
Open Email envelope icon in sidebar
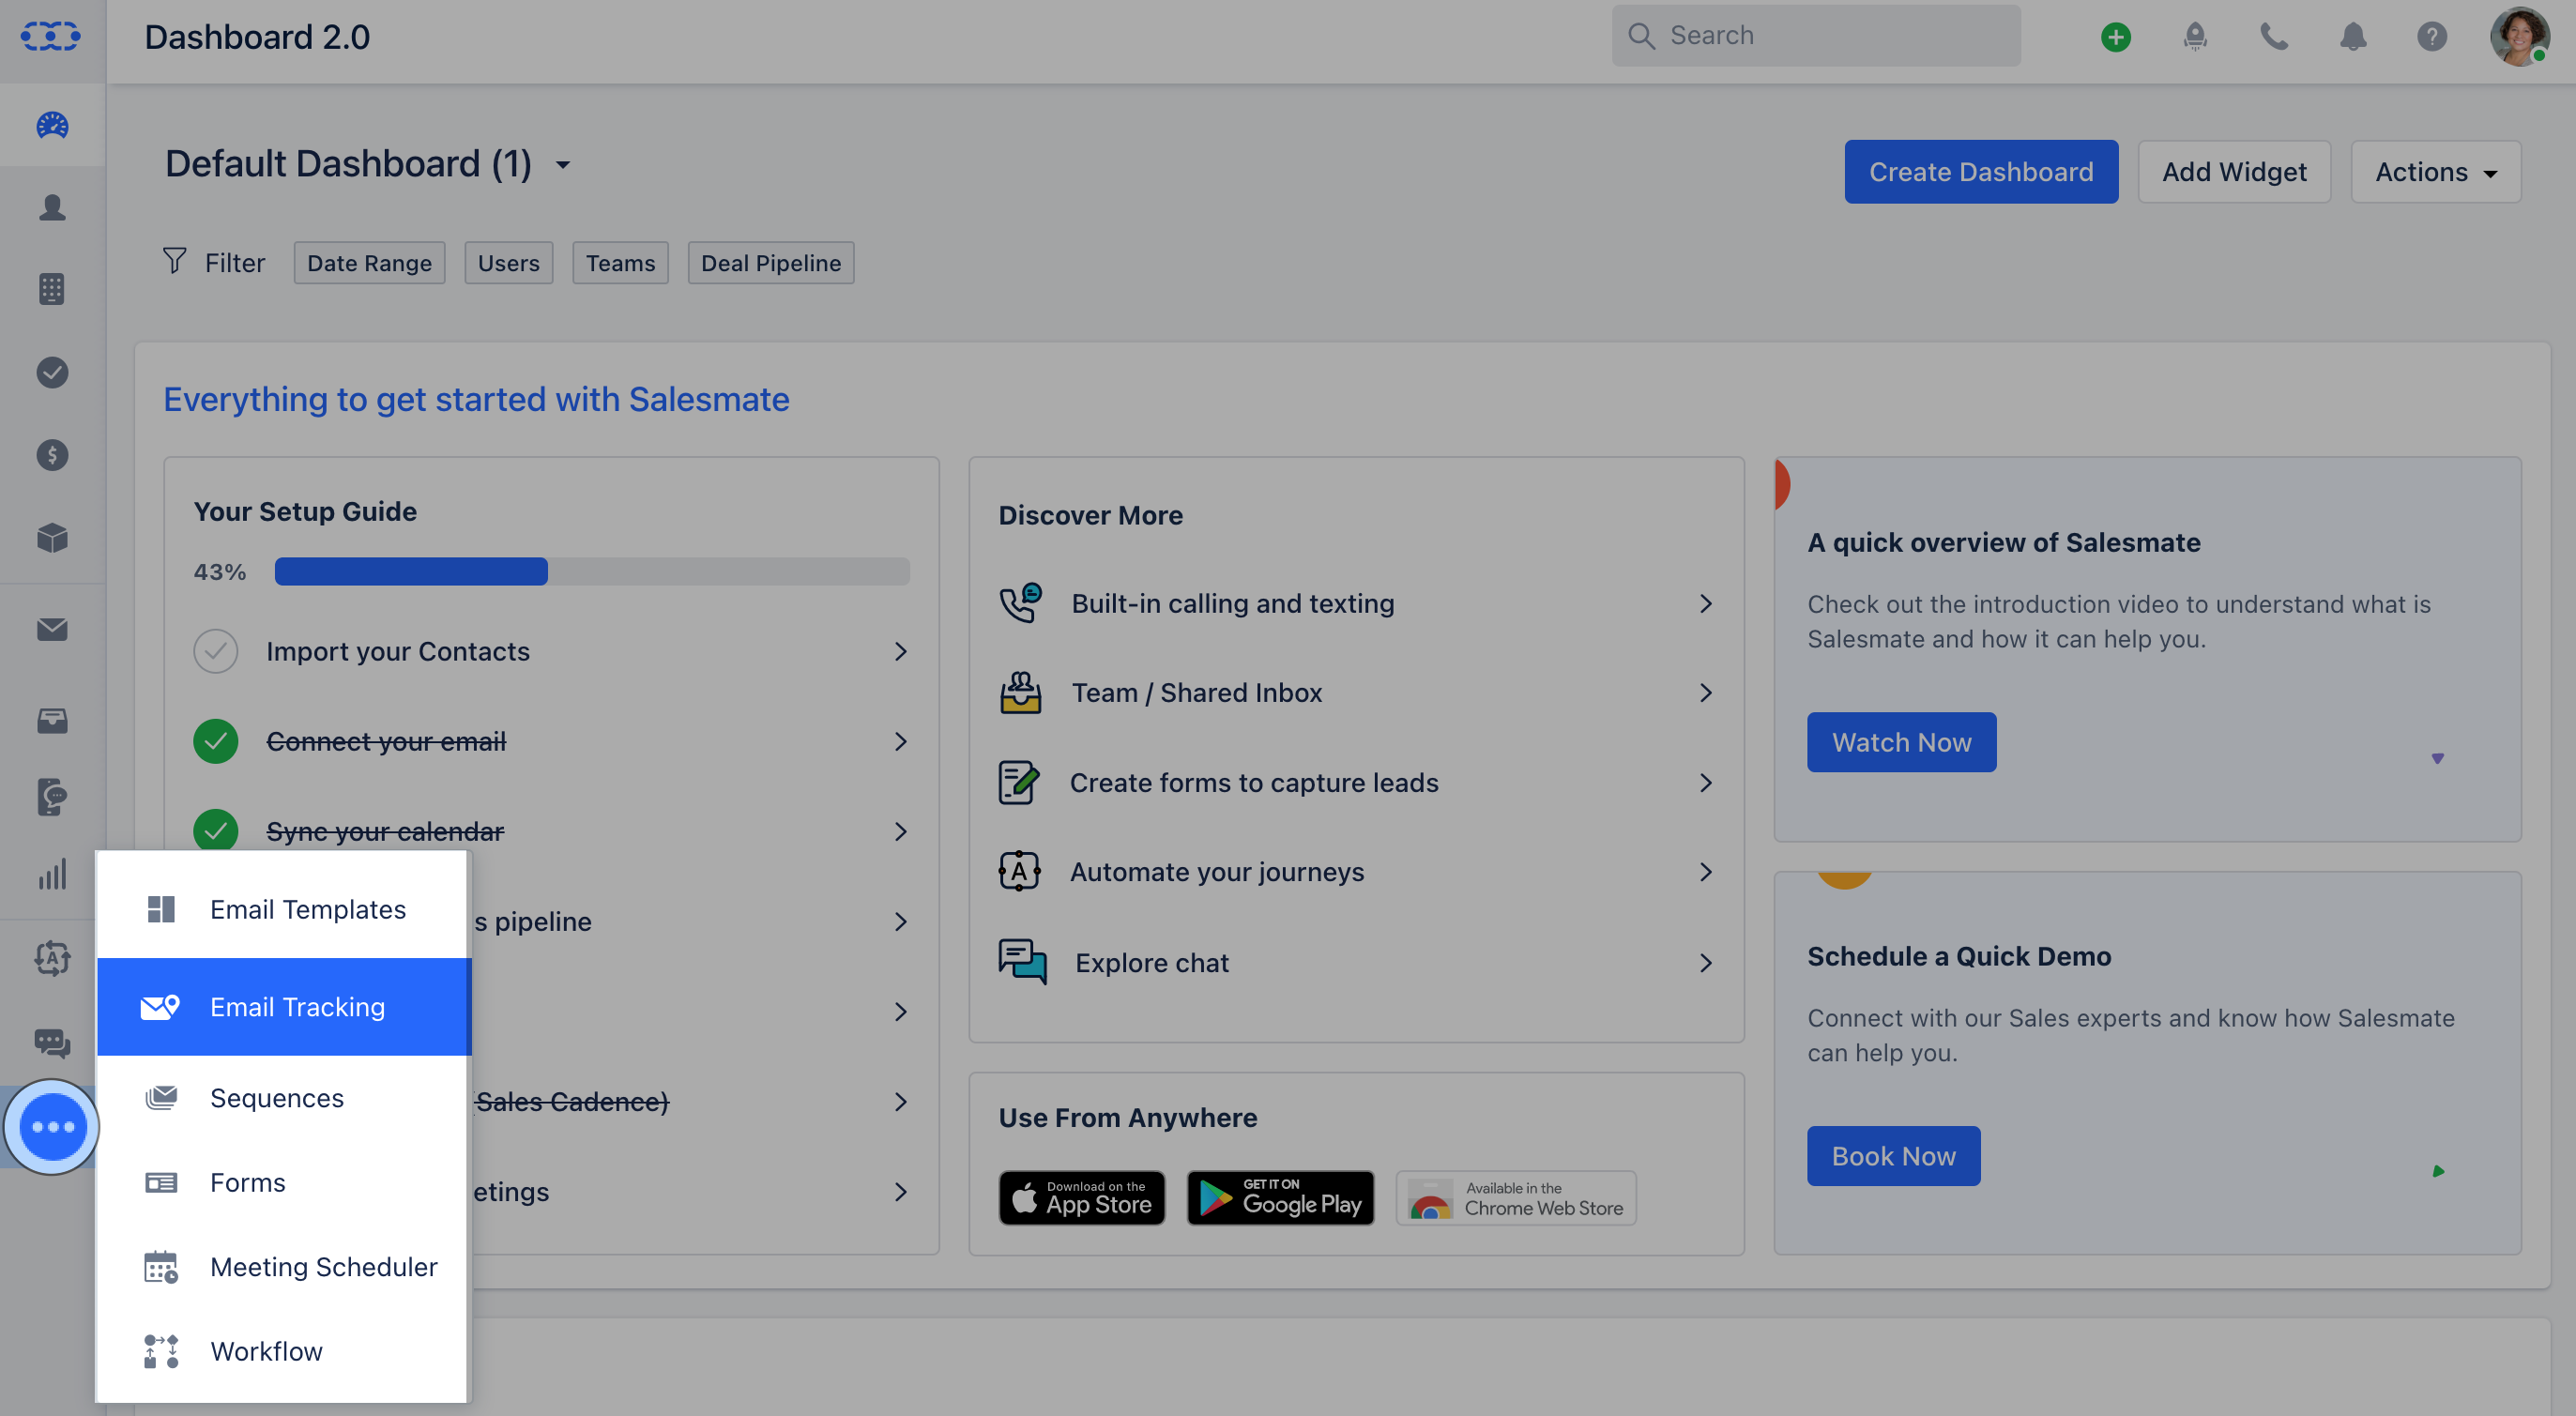tap(52, 629)
